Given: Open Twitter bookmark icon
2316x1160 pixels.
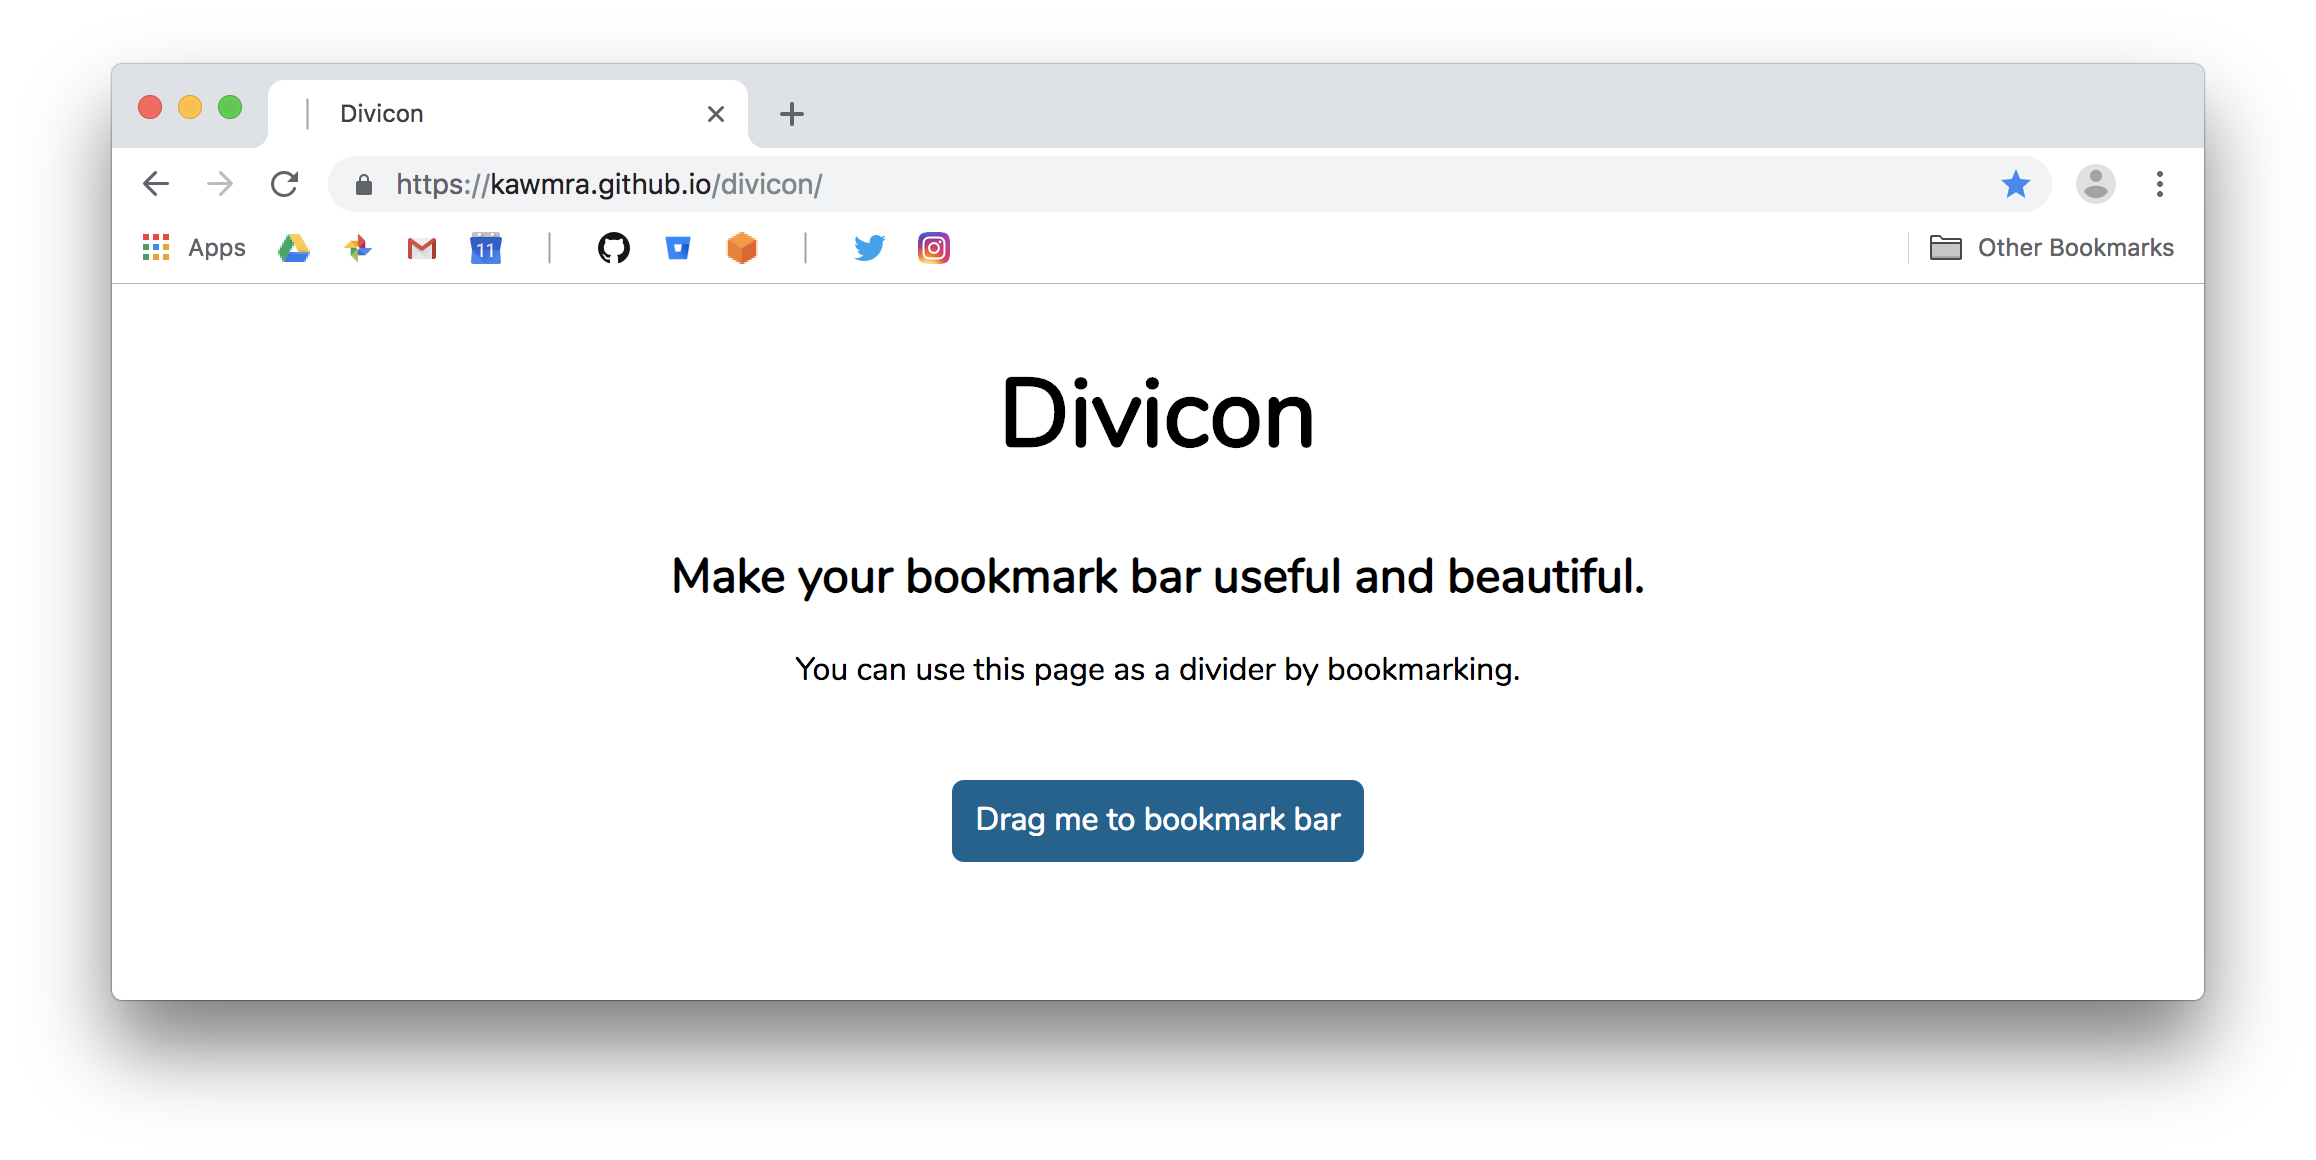Looking at the screenshot, I should (870, 248).
